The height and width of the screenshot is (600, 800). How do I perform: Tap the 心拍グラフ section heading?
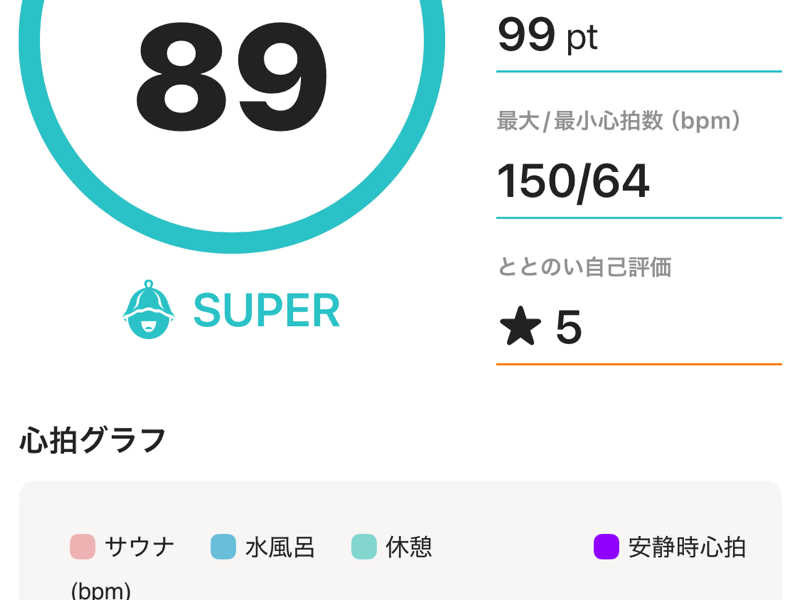93,440
